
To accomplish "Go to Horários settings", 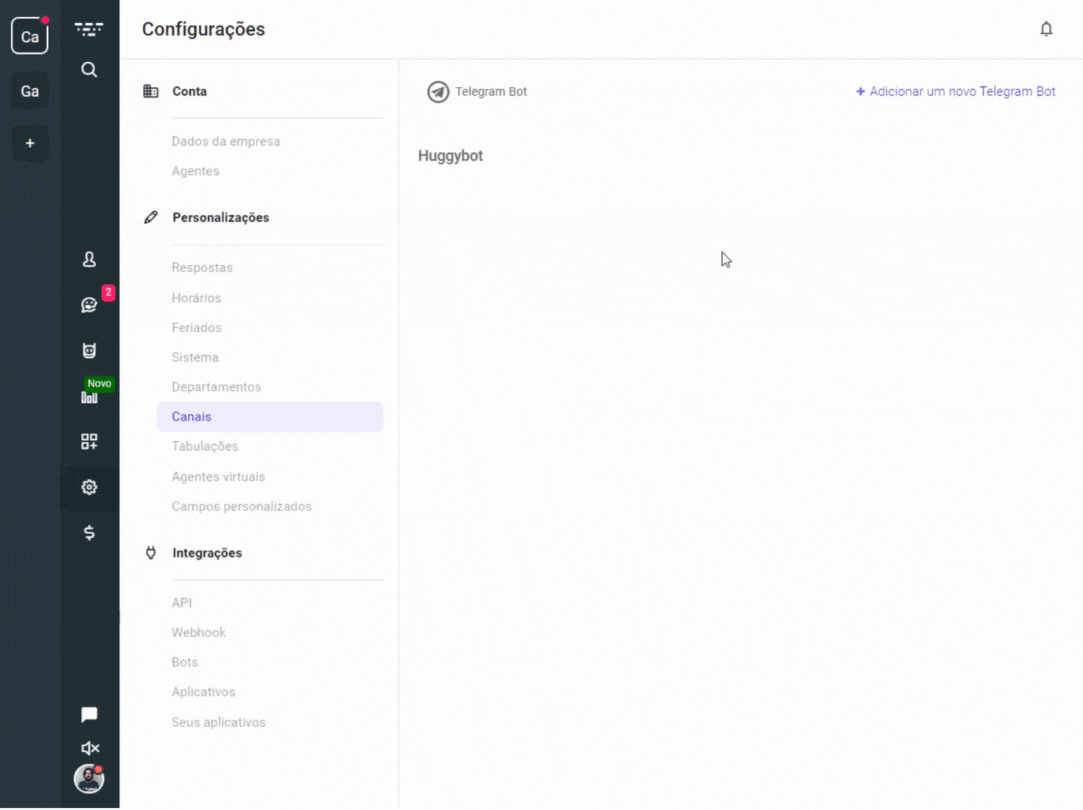I will (x=196, y=298).
